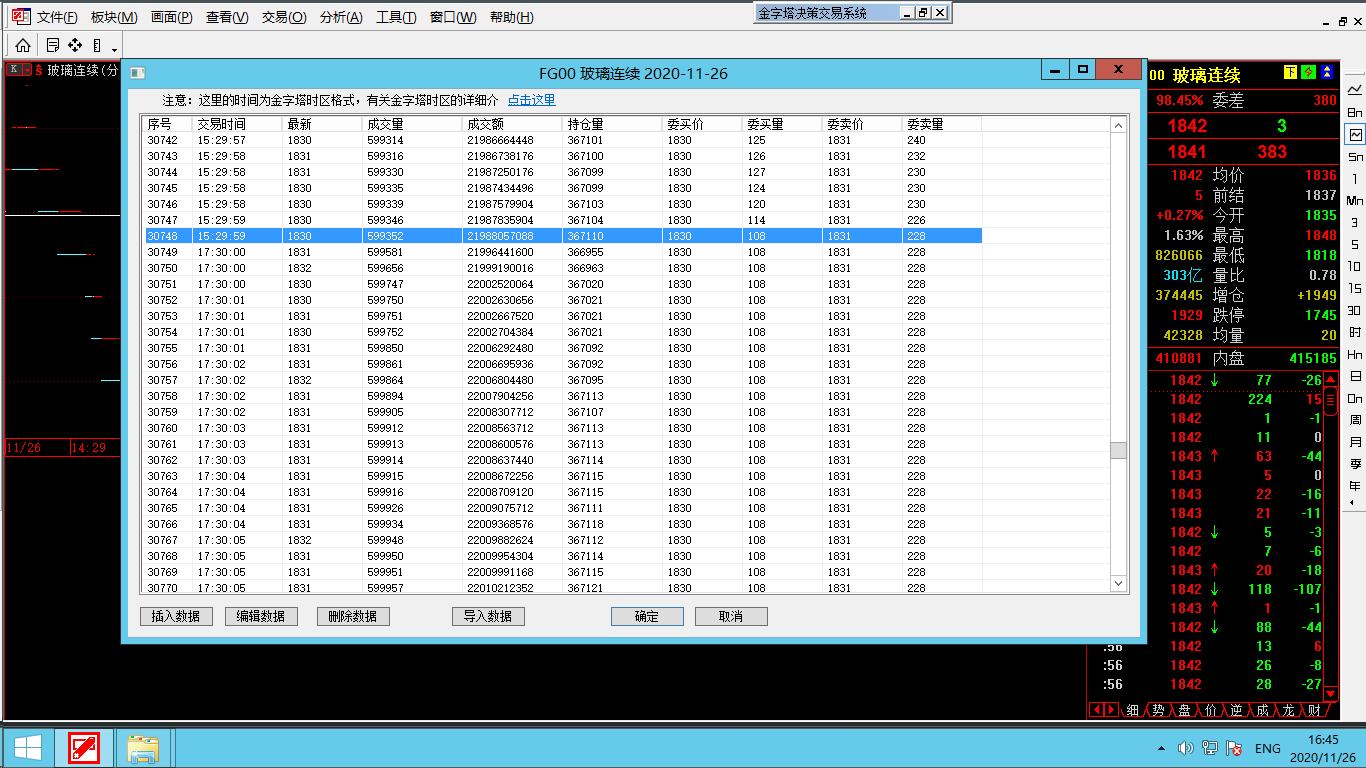Select the 30-minute period
Image resolution: width=1366 pixels, height=768 pixels.
[x=1355, y=310]
